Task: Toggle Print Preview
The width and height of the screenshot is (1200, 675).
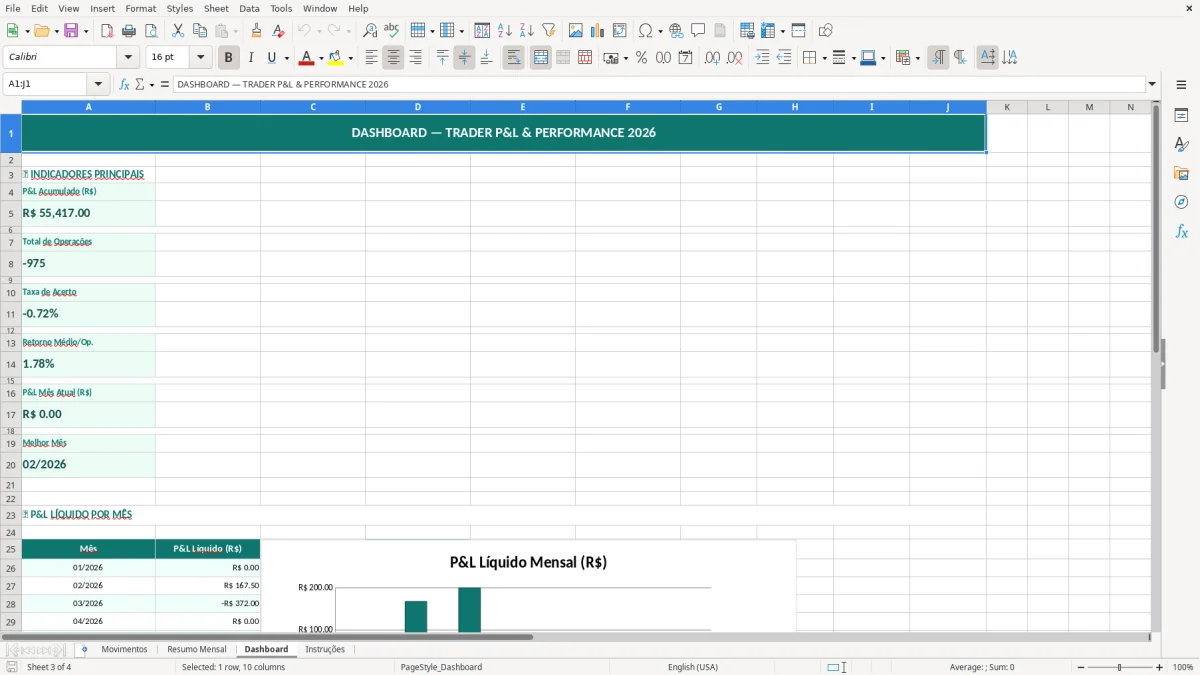Action: coord(151,31)
